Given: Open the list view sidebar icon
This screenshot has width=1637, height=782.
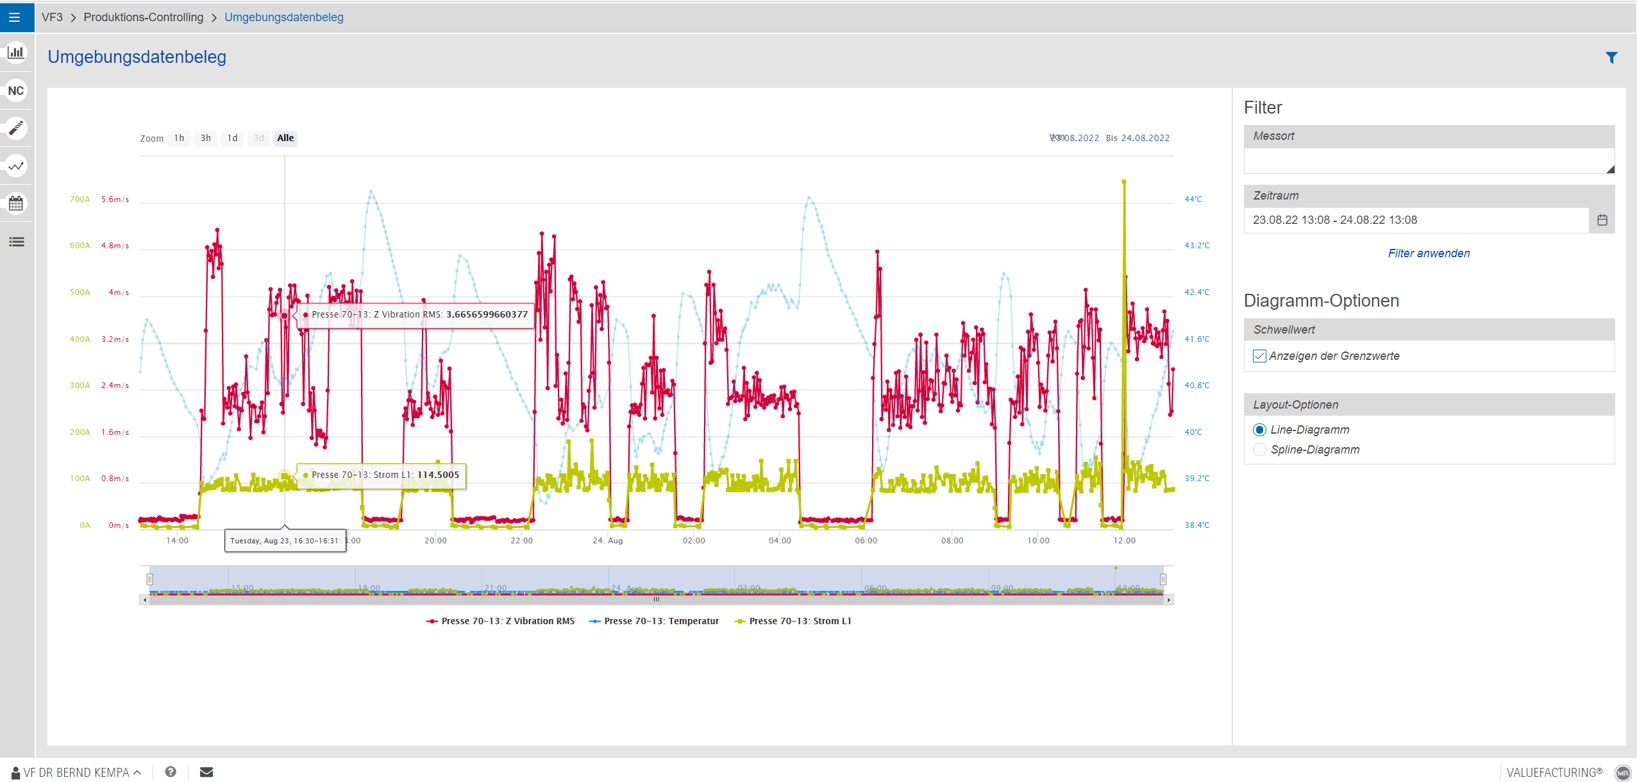Looking at the screenshot, I should coord(16,242).
